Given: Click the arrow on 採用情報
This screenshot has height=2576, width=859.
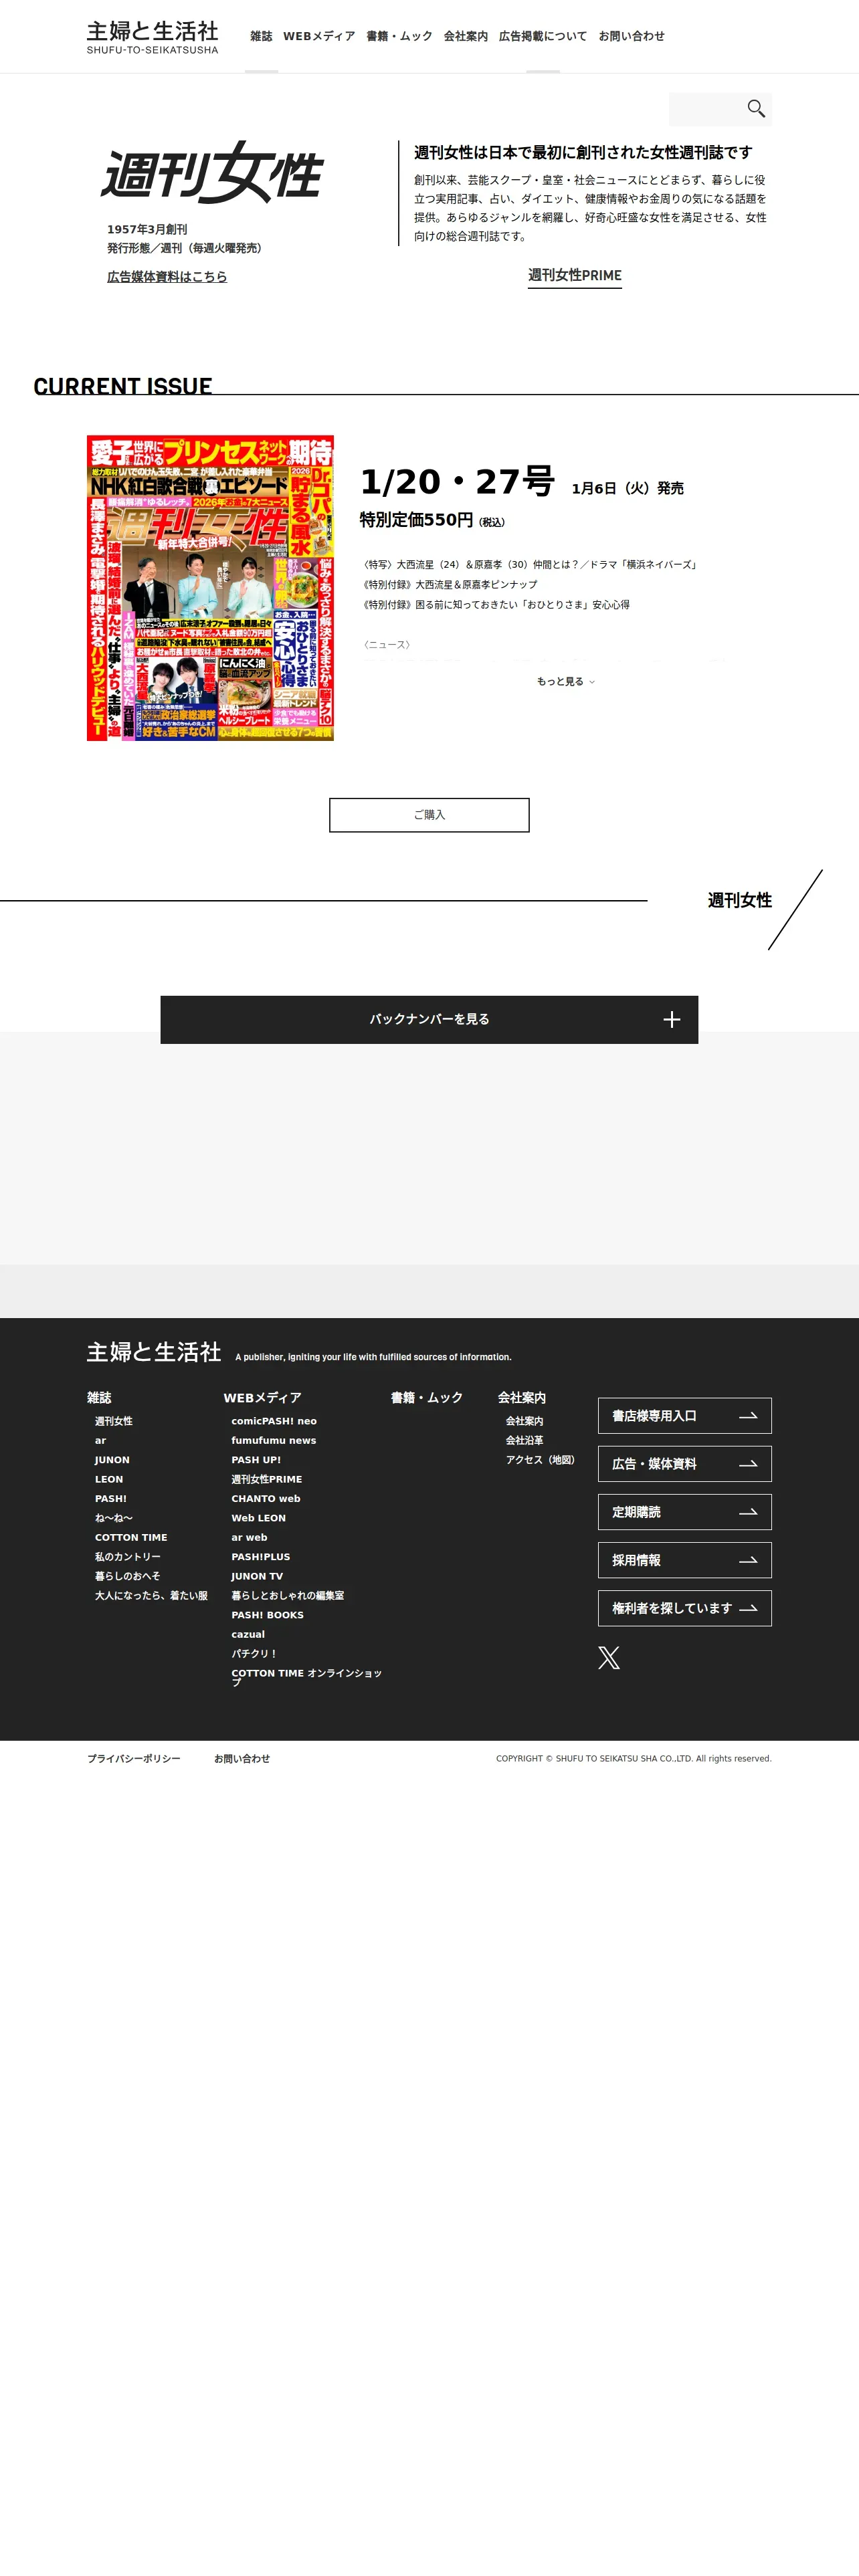Looking at the screenshot, I should pyautogui.click(x=748, y=1559).
